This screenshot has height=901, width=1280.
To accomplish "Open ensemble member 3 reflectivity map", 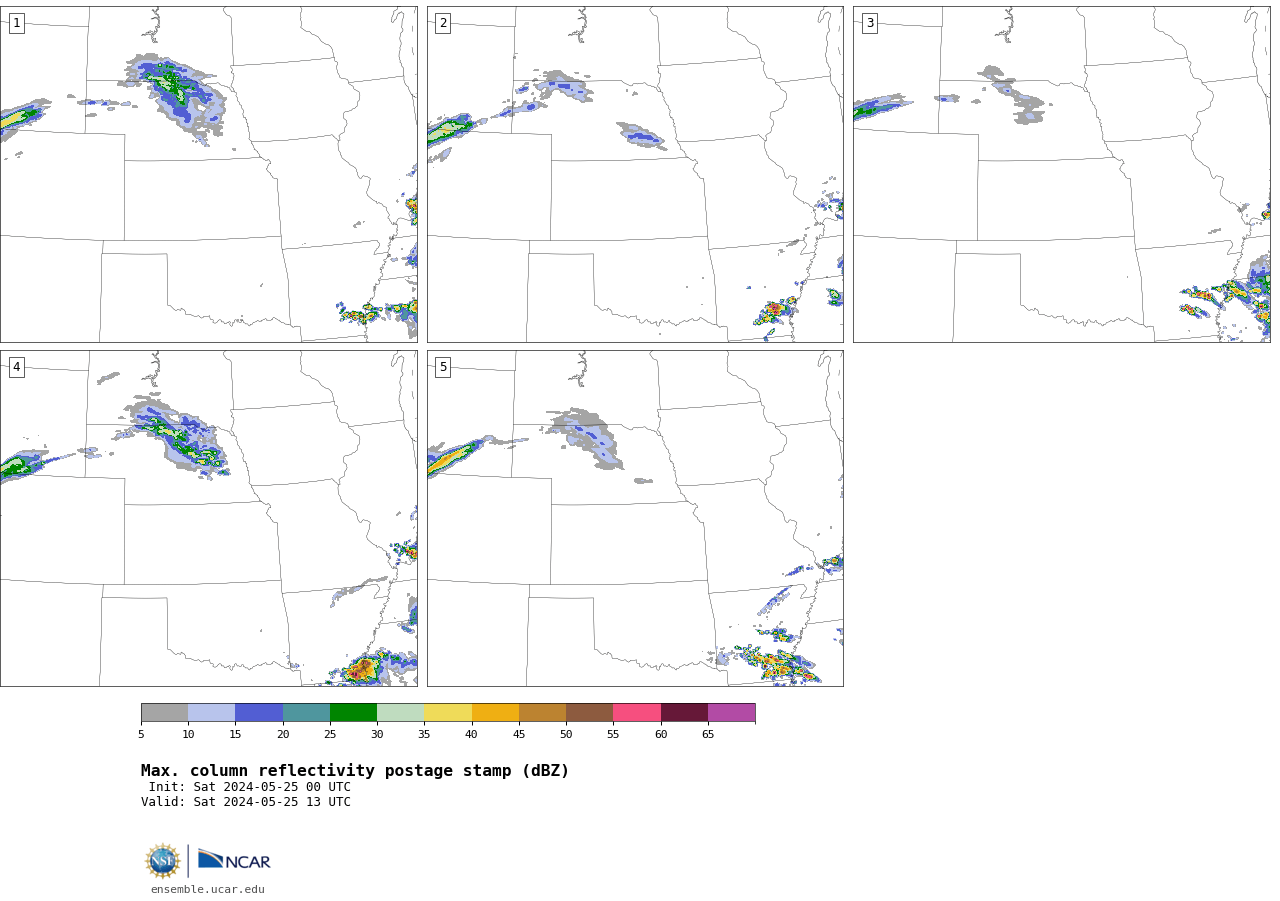I will coord(1061,174).
